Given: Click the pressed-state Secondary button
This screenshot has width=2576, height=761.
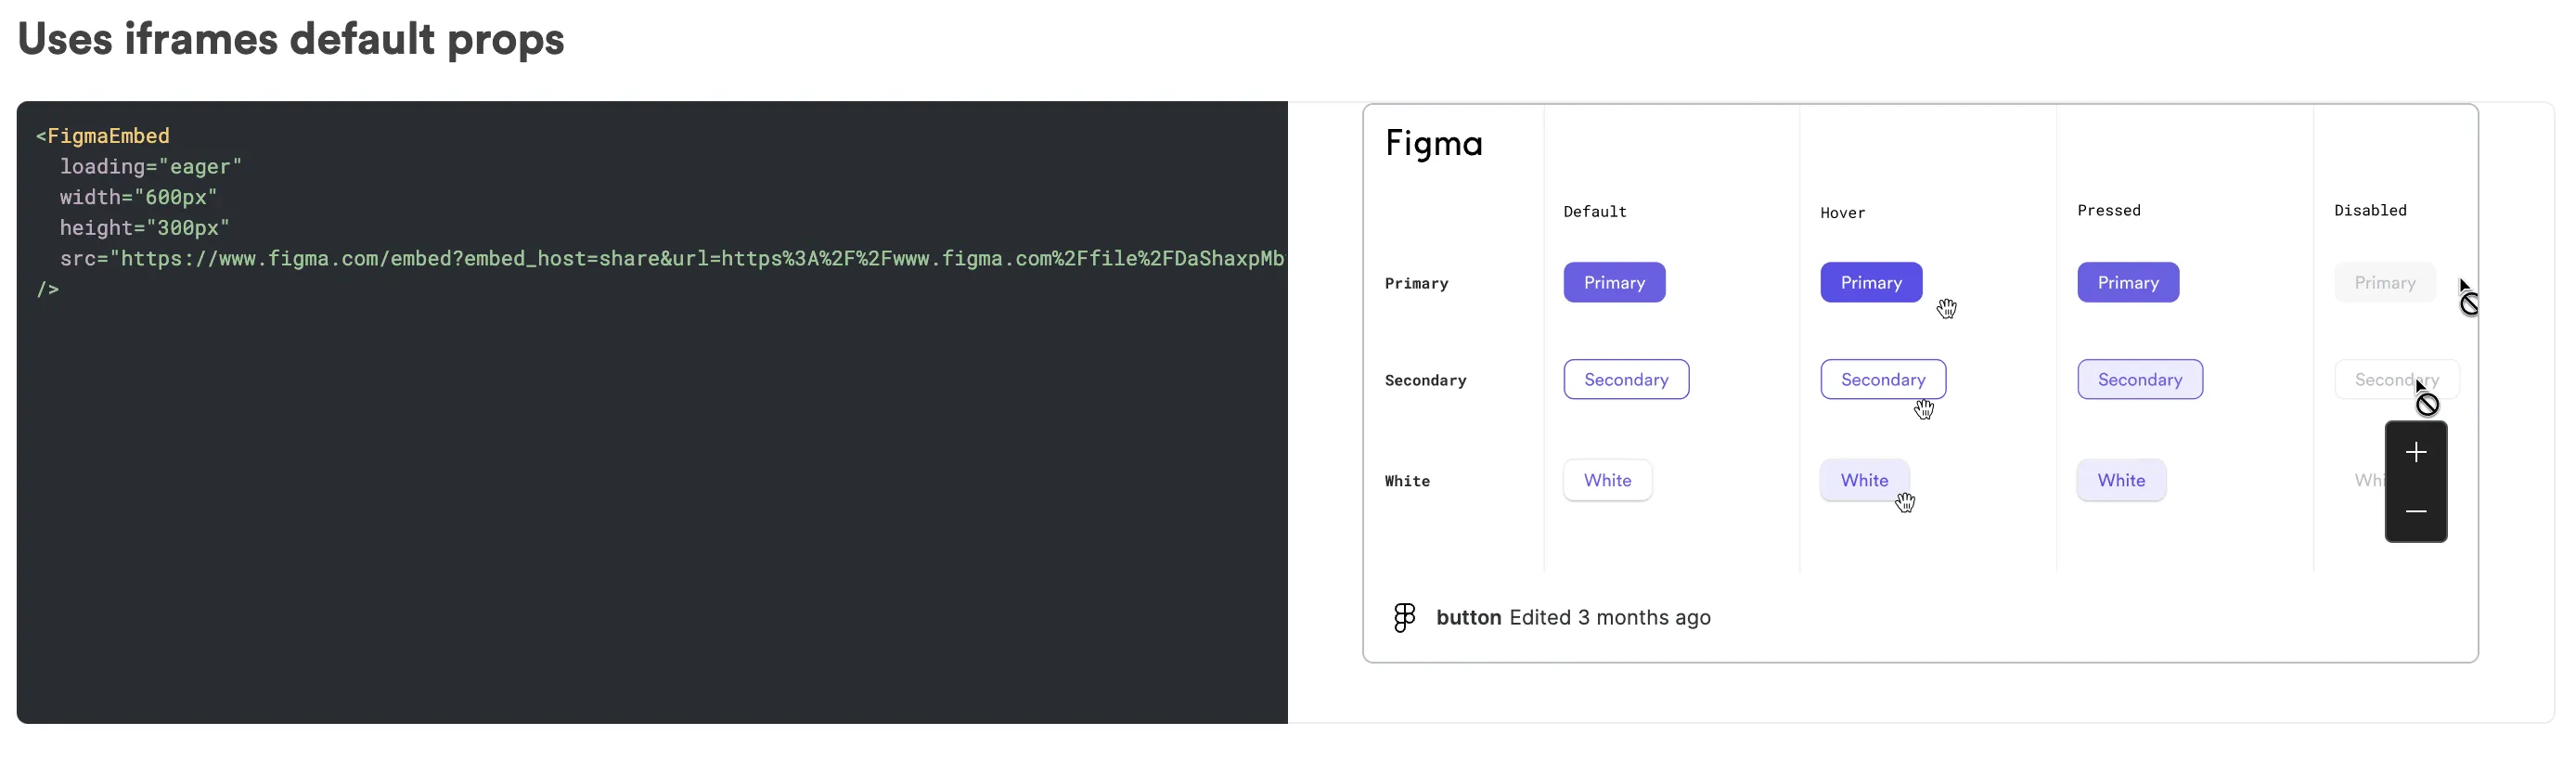Looking at the screenshot, I should 2139,379.
